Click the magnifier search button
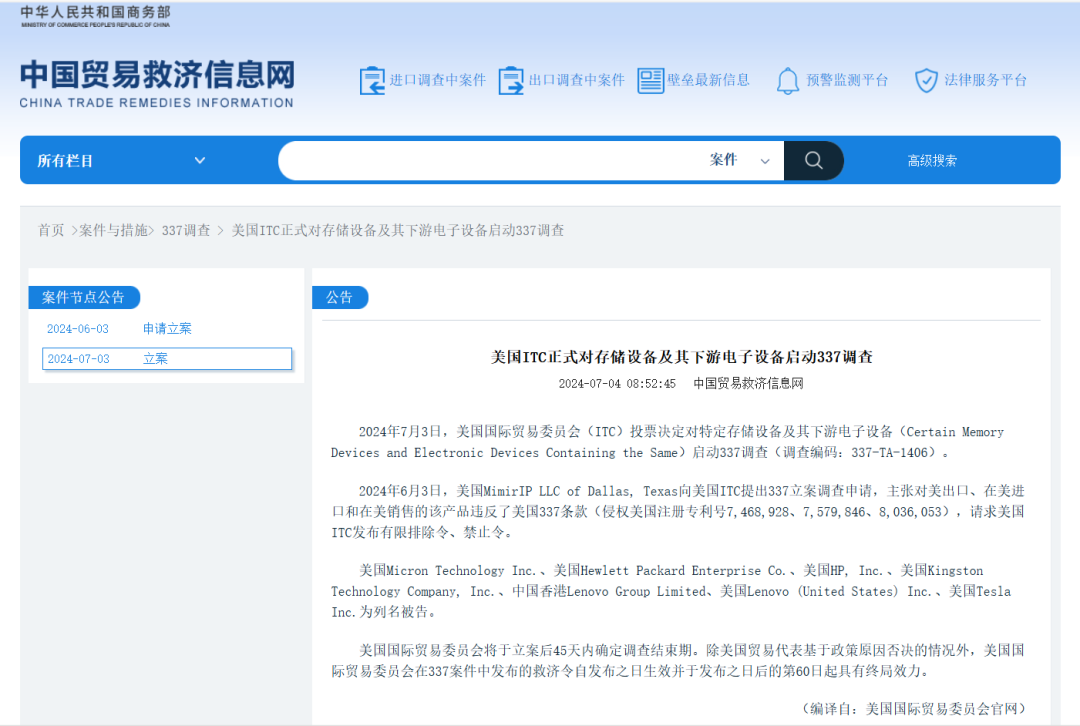The image size is (1080, 726). click(813, 160)
